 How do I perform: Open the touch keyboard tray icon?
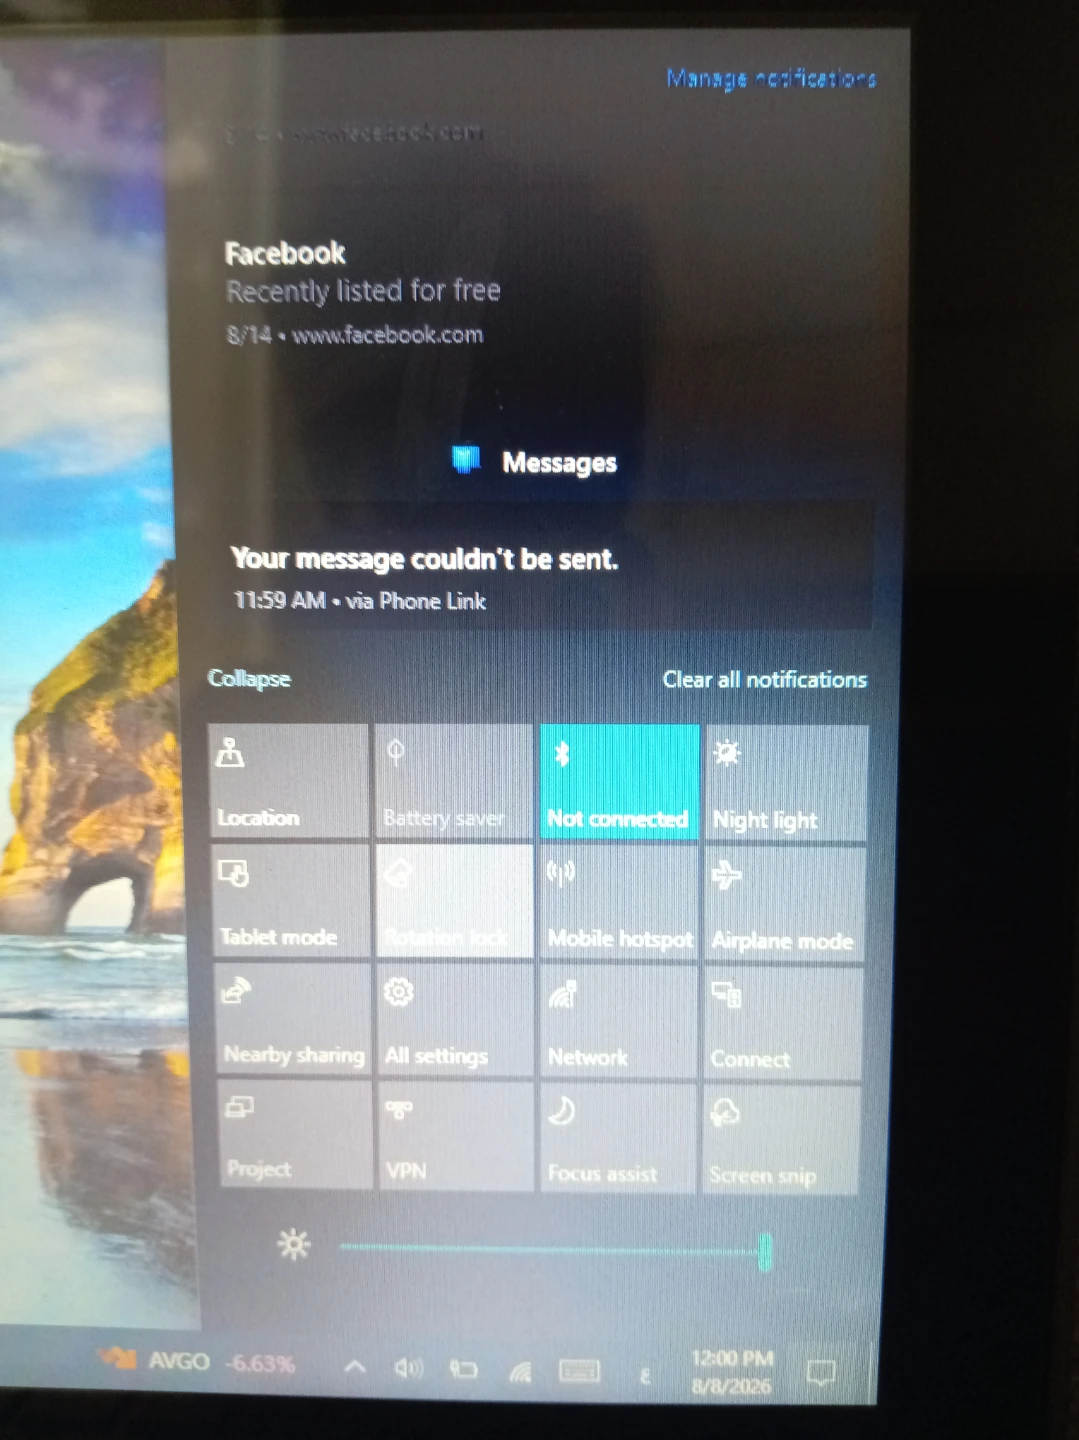point(579,1370)
